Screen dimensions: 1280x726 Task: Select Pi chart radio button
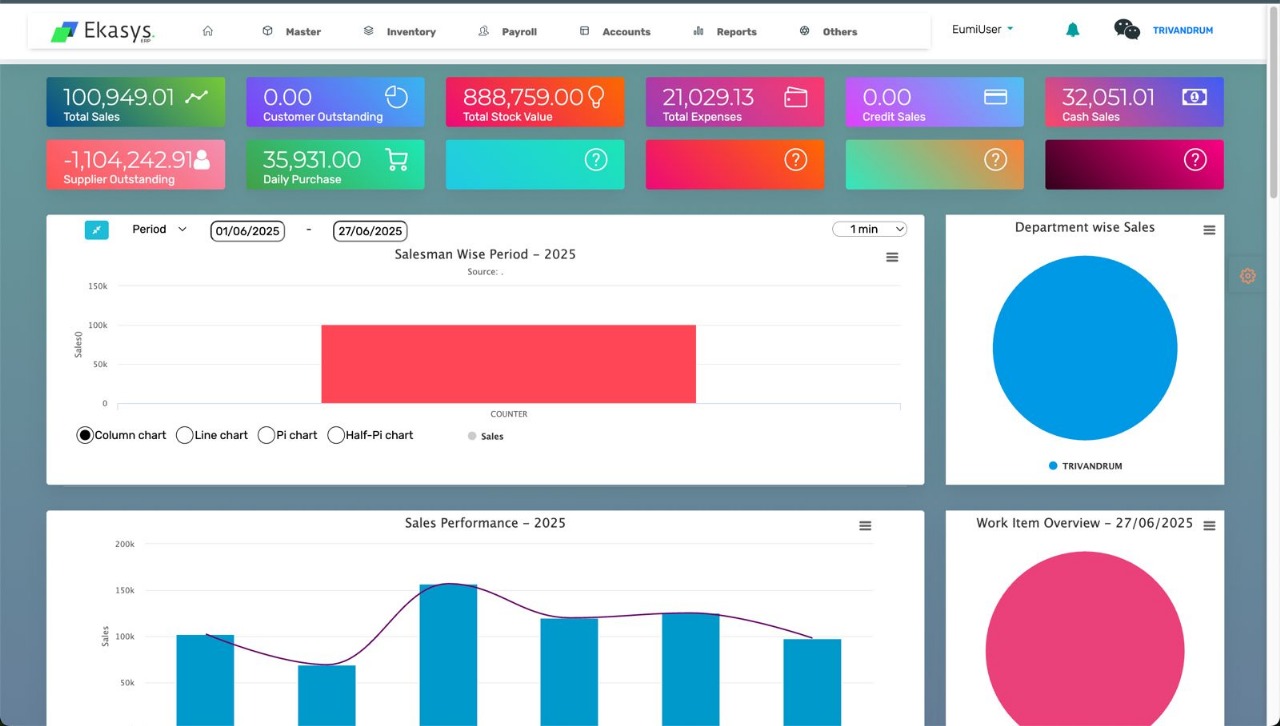[x=266, y=435]
